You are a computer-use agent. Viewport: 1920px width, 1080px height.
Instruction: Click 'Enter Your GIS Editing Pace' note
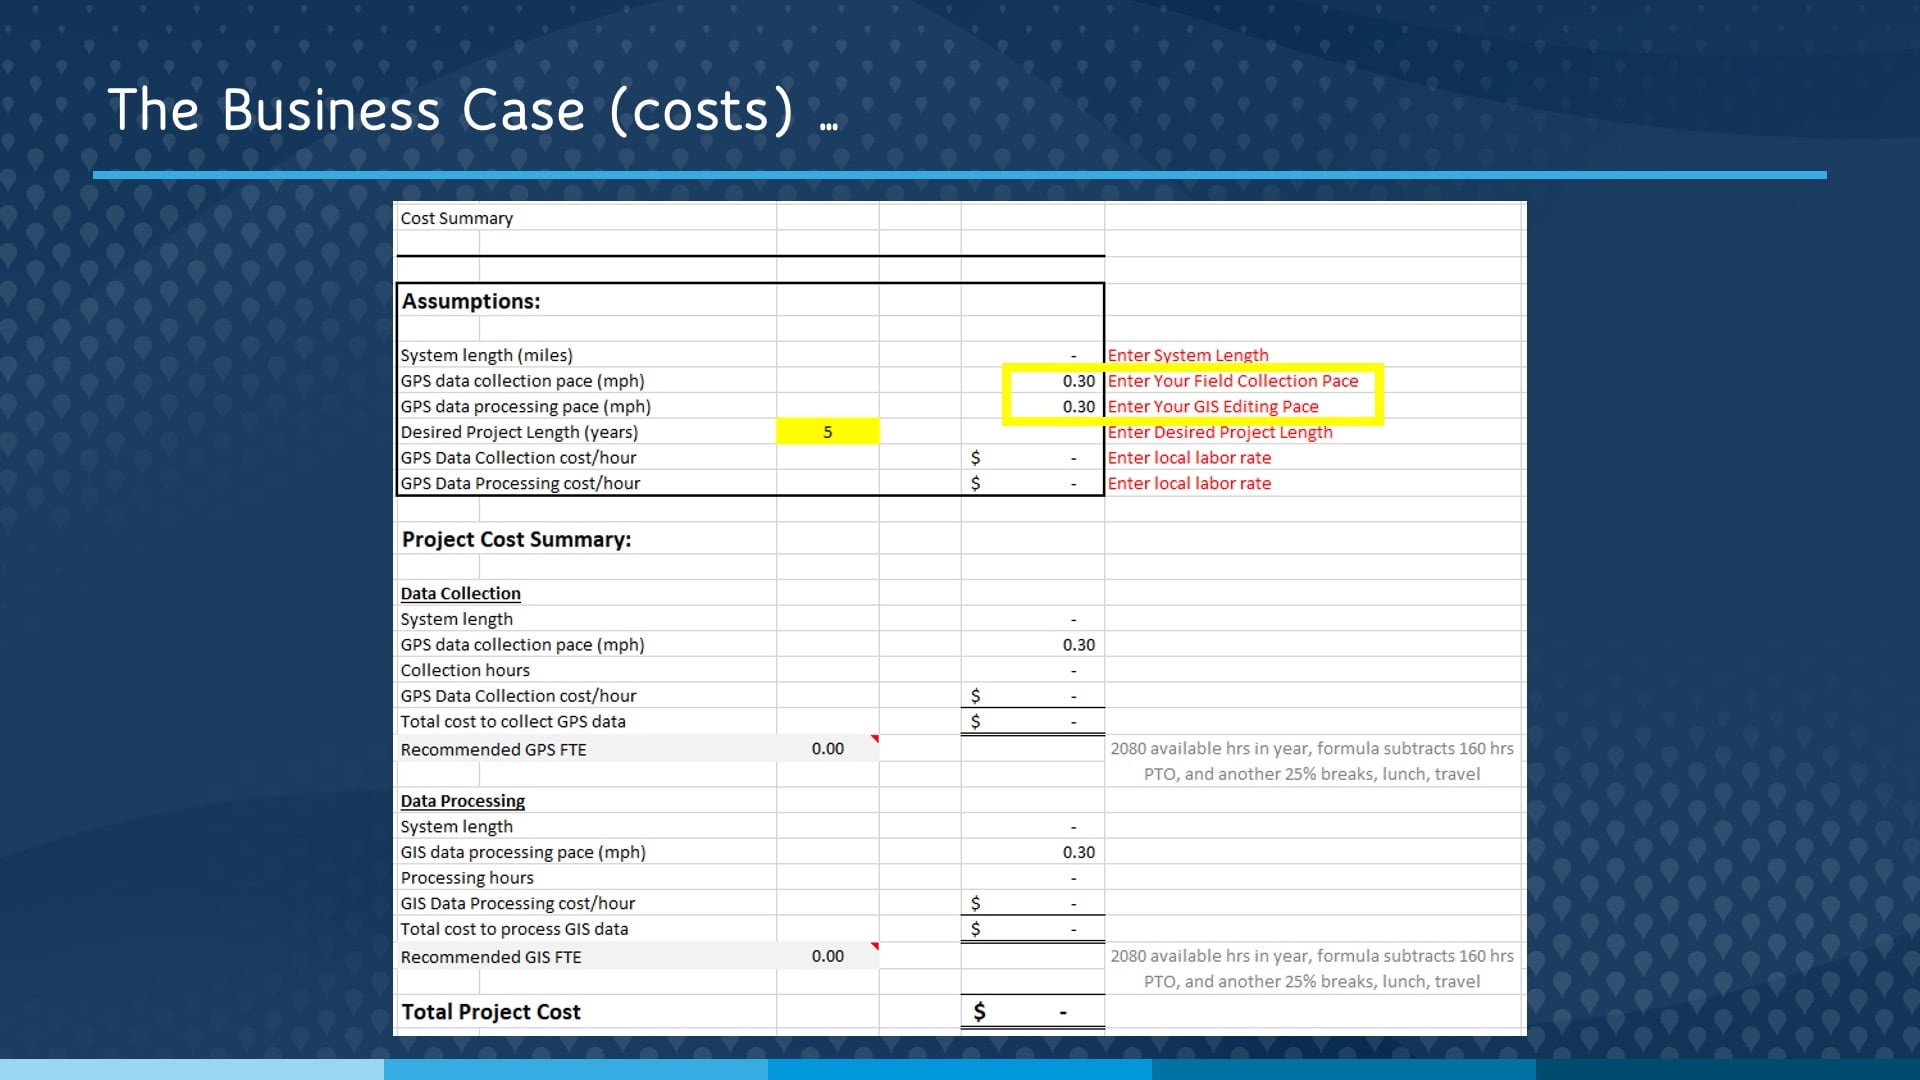(1213, 407)
